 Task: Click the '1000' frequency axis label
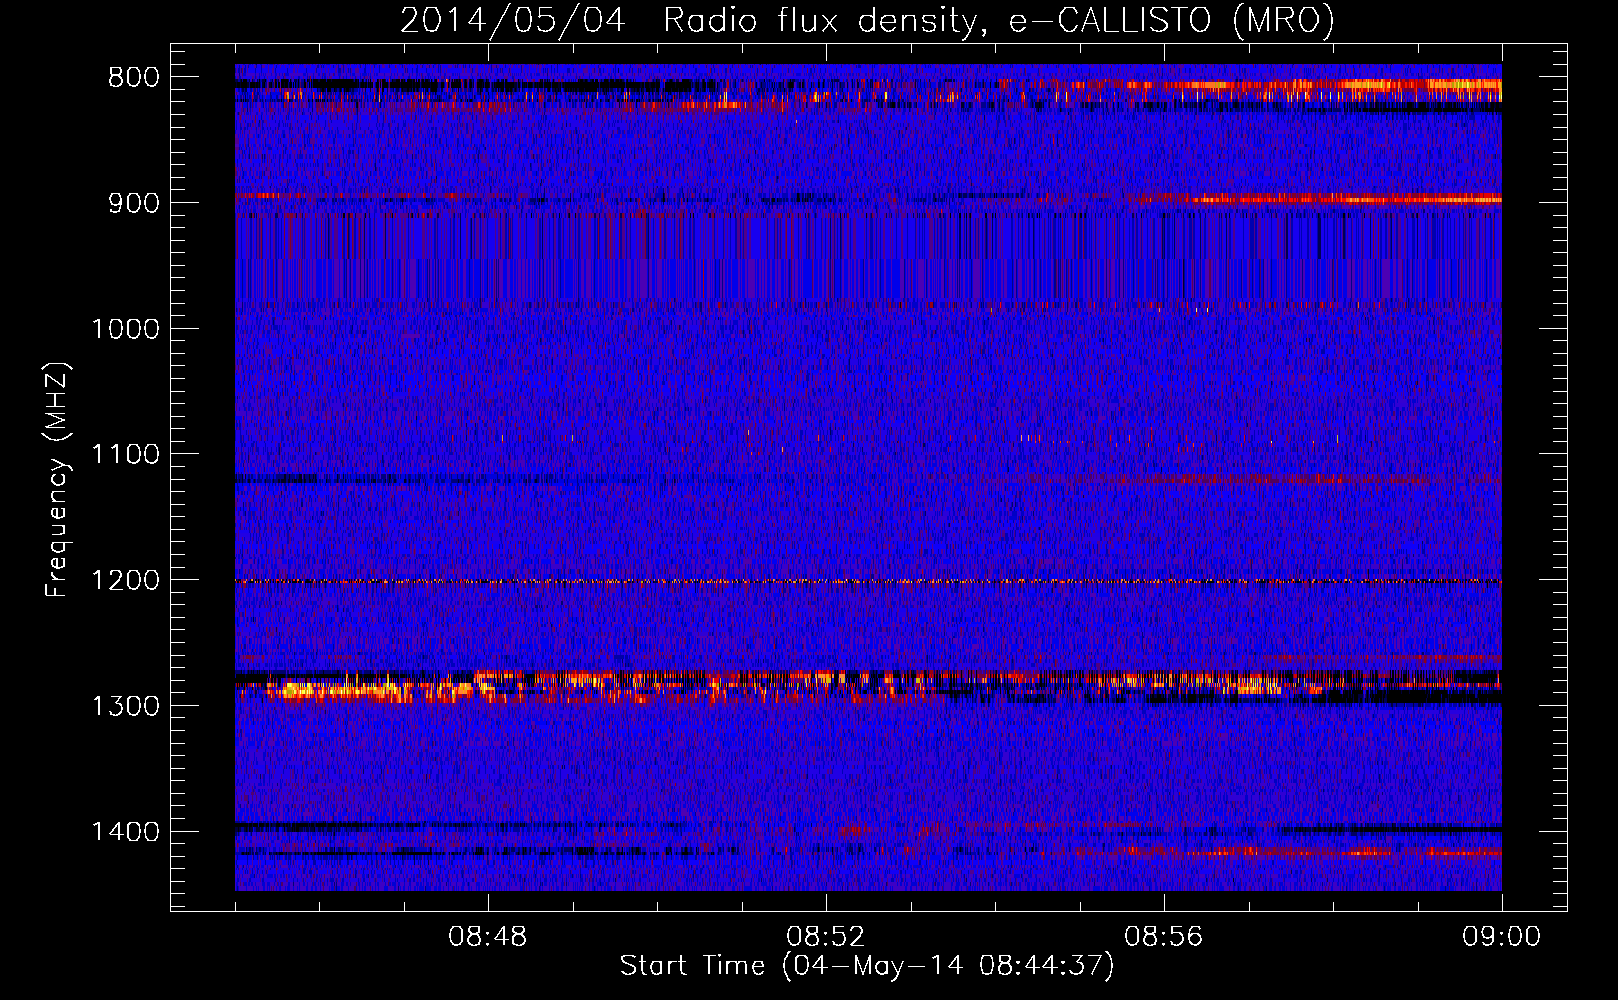pyautogui.click(x=126, y=329)
